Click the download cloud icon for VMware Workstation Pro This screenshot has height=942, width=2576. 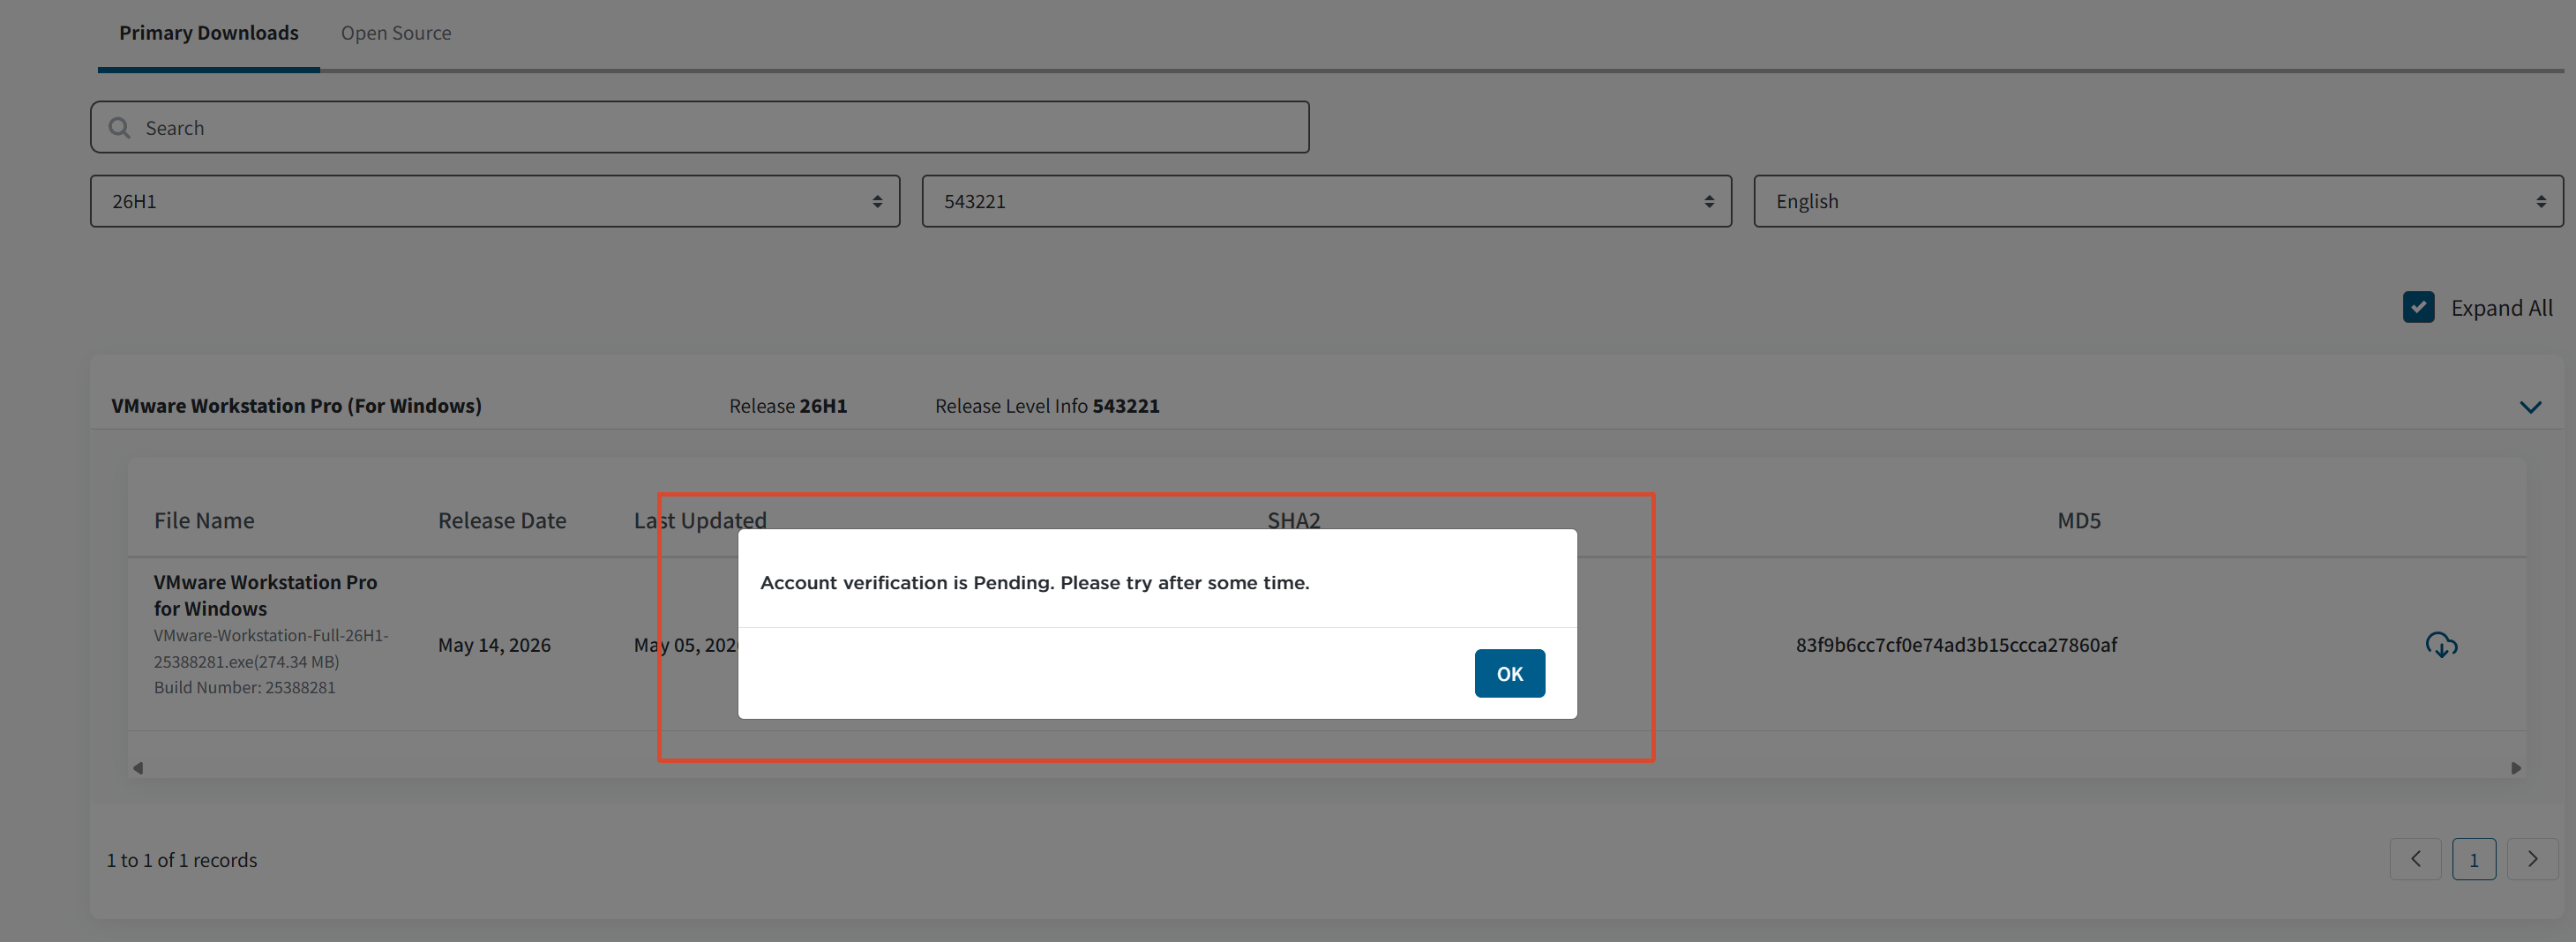[2441, 645]
